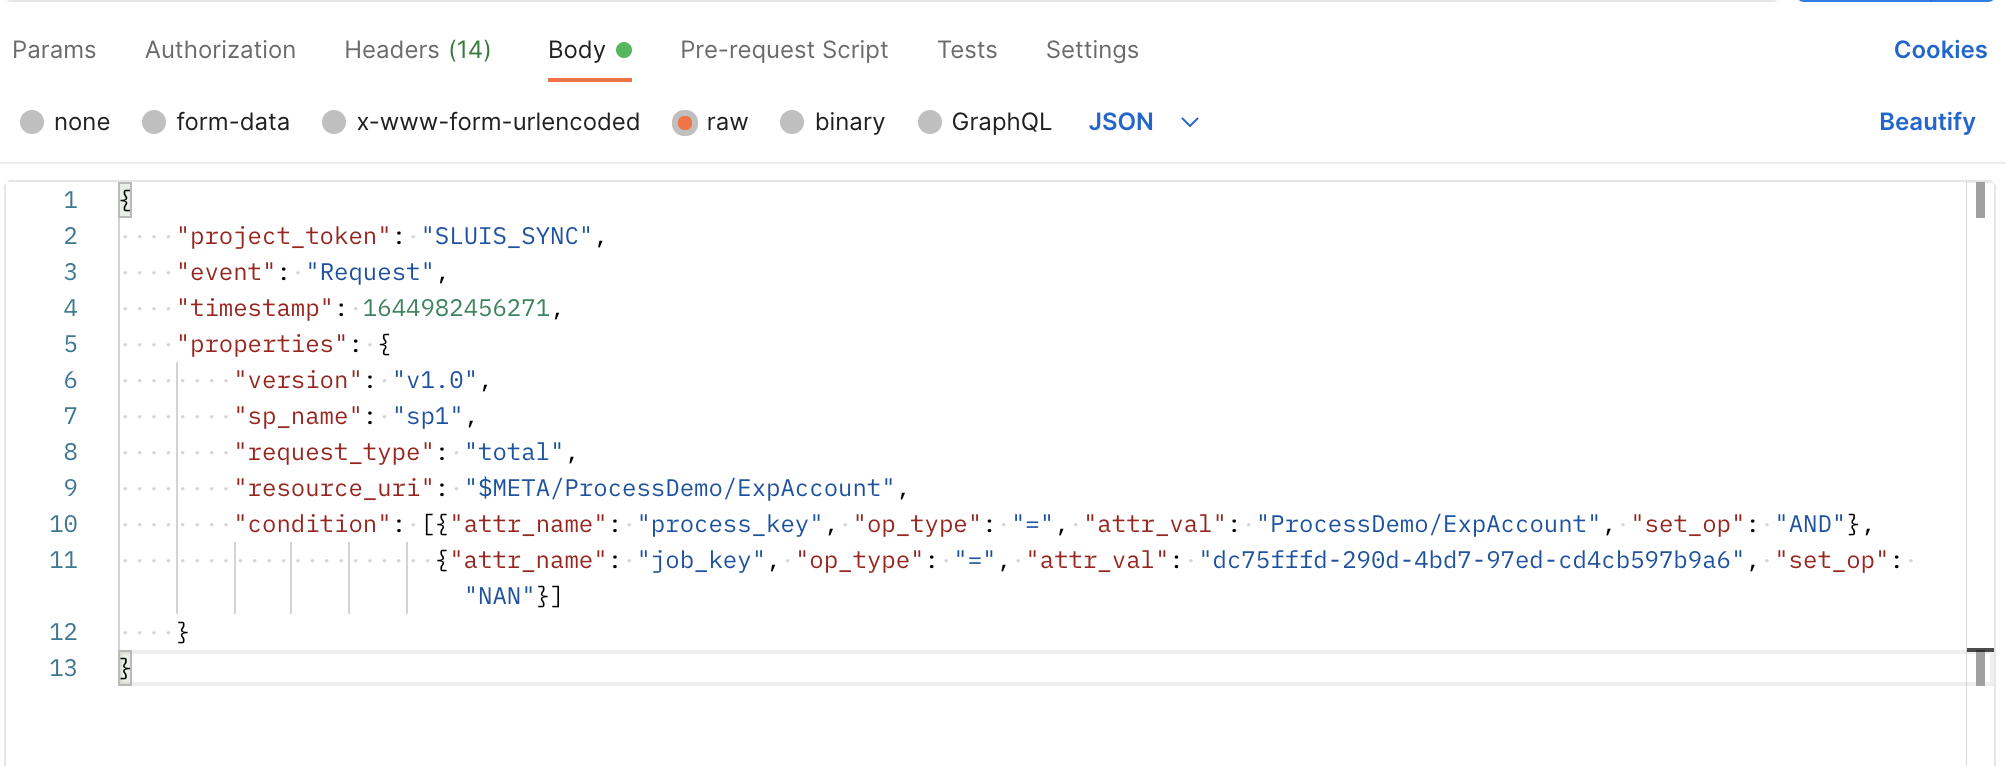
Task: Click the "NAN" value
Action: point(500,596)
